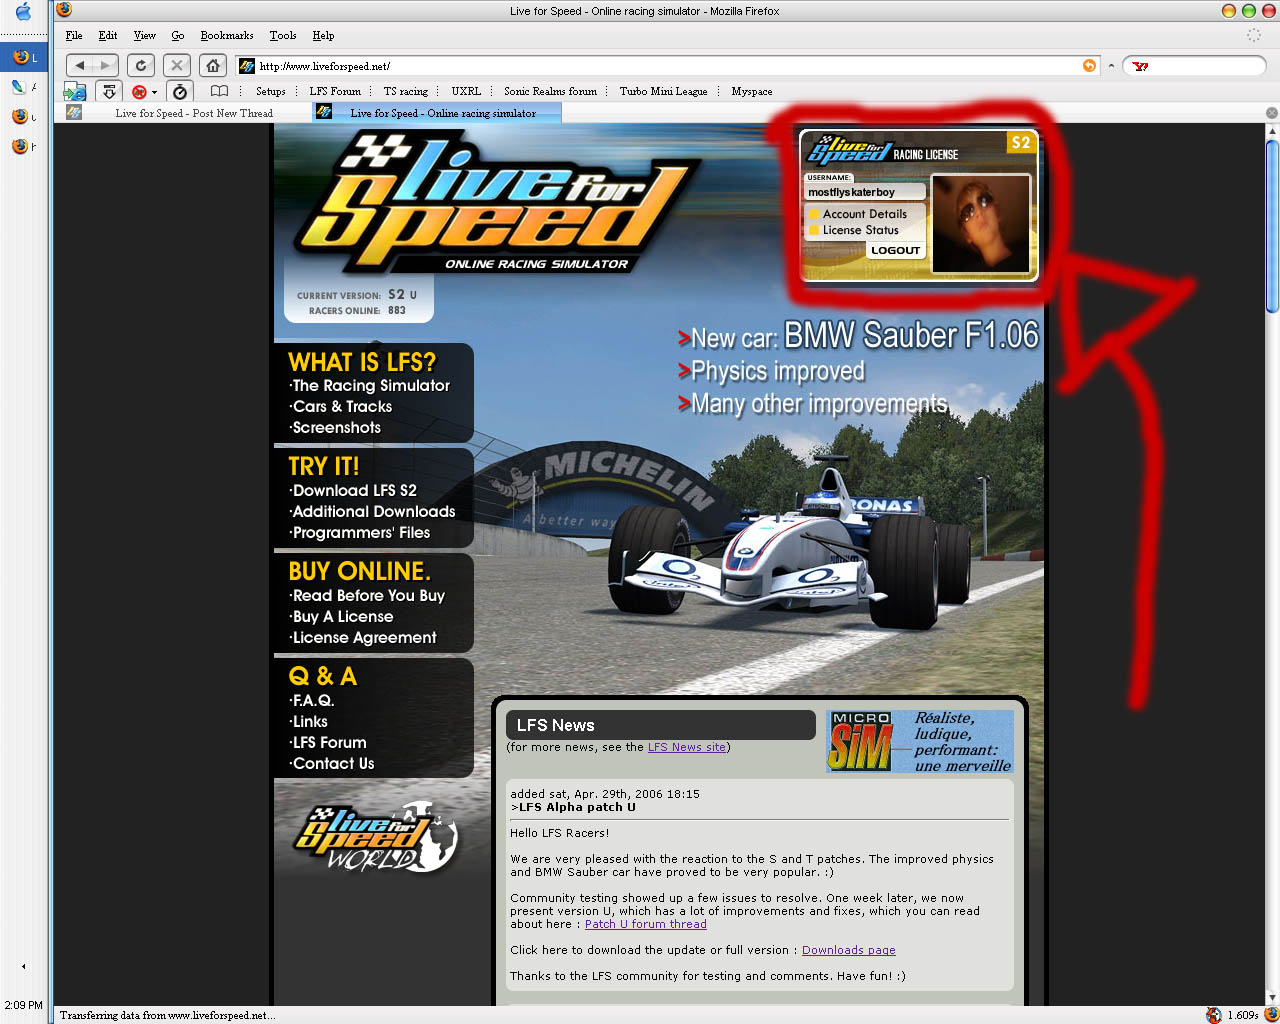The image size is (1280, 1024).
Task: Click the blue feather application icon in the sidebar
Action: tap(19, 87)
